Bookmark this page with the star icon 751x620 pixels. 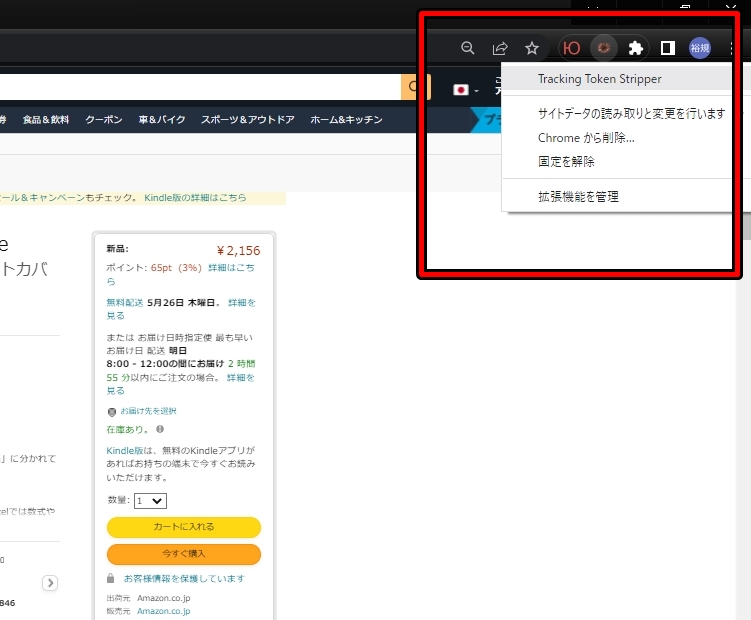pyautogui.click(x=532, y=48)
